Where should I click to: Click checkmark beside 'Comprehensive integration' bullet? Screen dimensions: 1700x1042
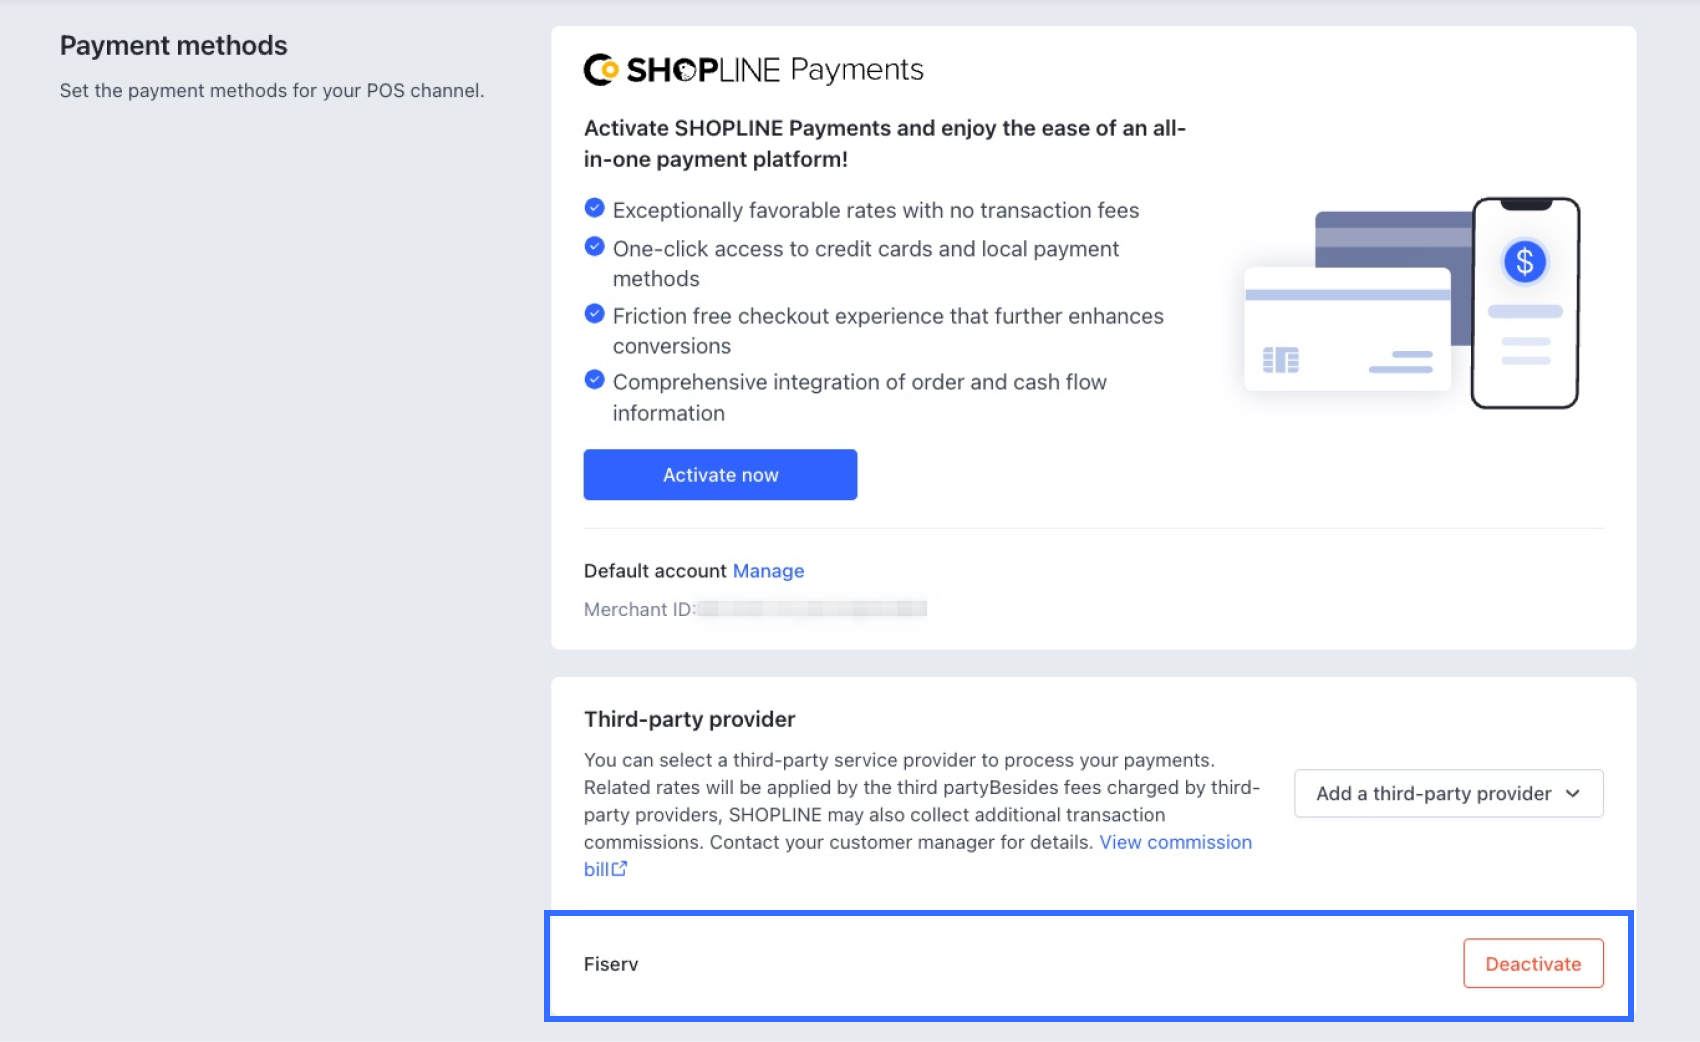pyautogui.click(x=594, y=380)
